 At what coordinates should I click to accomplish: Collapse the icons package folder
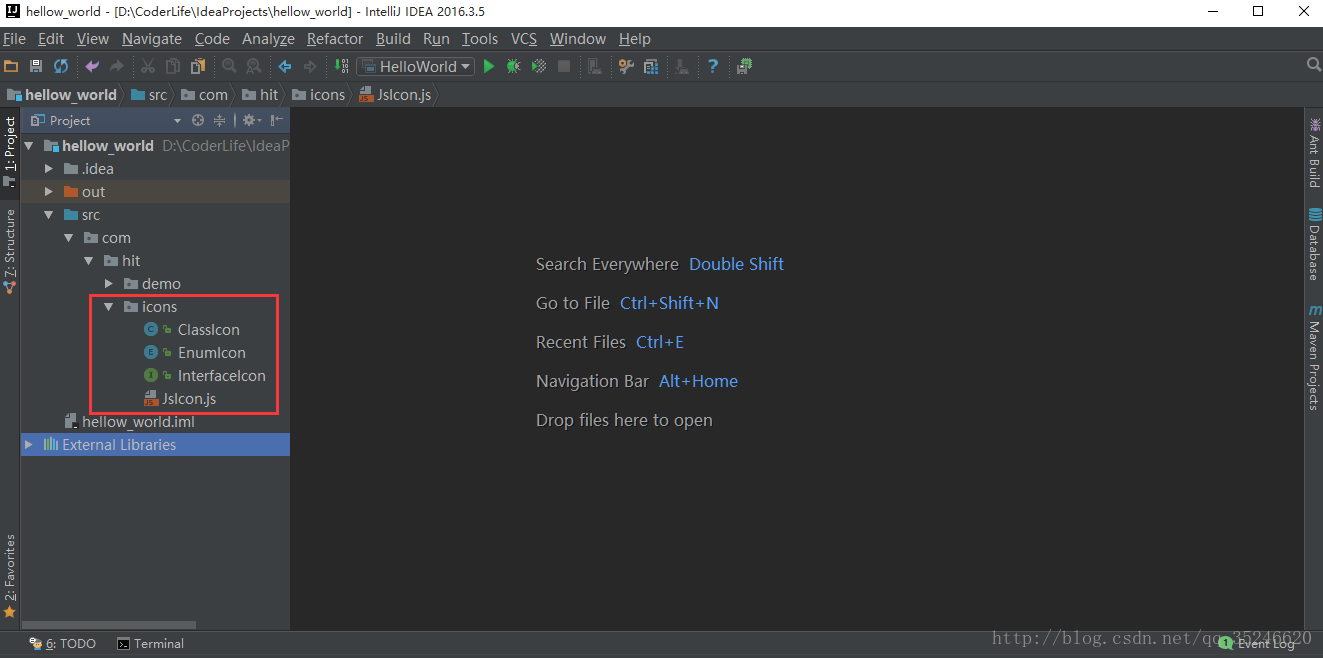coord(109,306)
